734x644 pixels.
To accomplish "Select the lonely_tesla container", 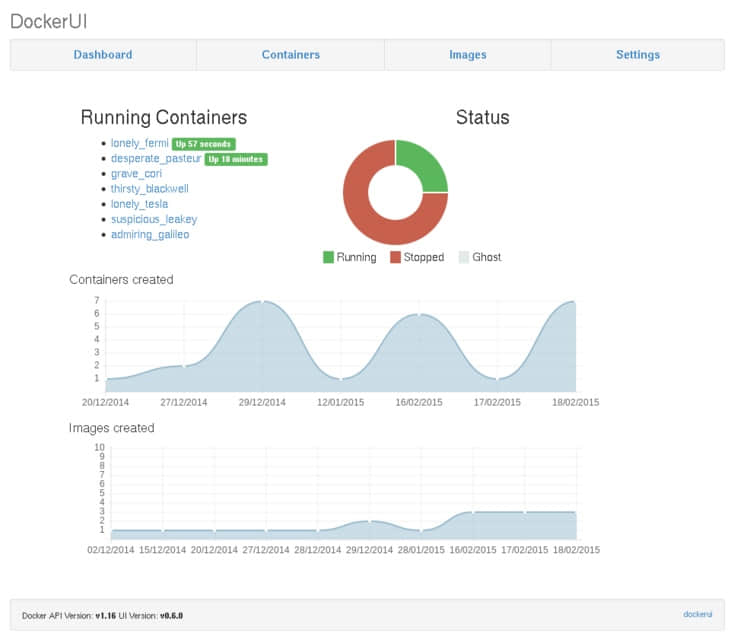I will 139,204.
